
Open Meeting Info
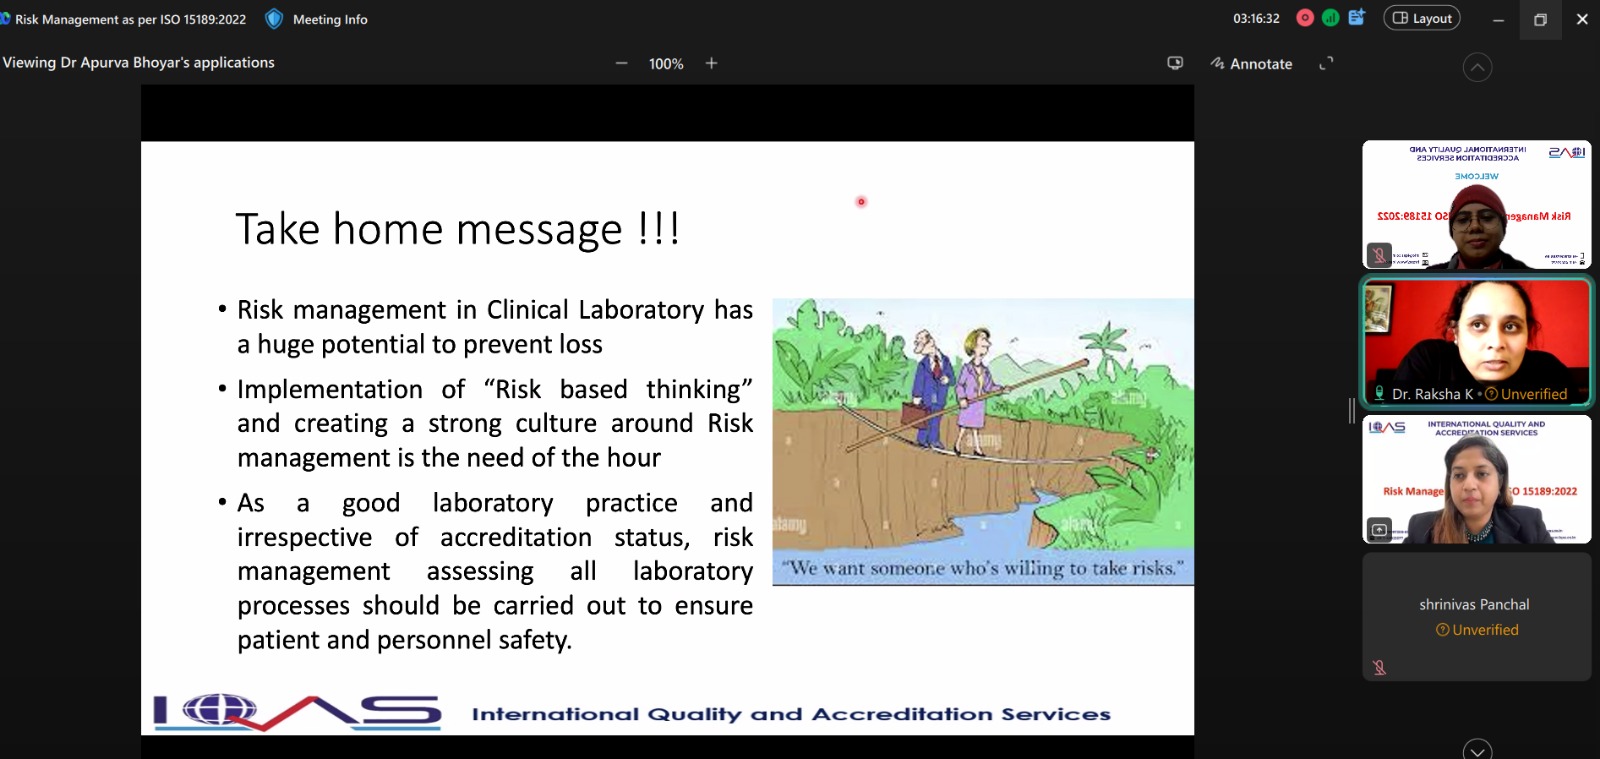pos(330,19)
